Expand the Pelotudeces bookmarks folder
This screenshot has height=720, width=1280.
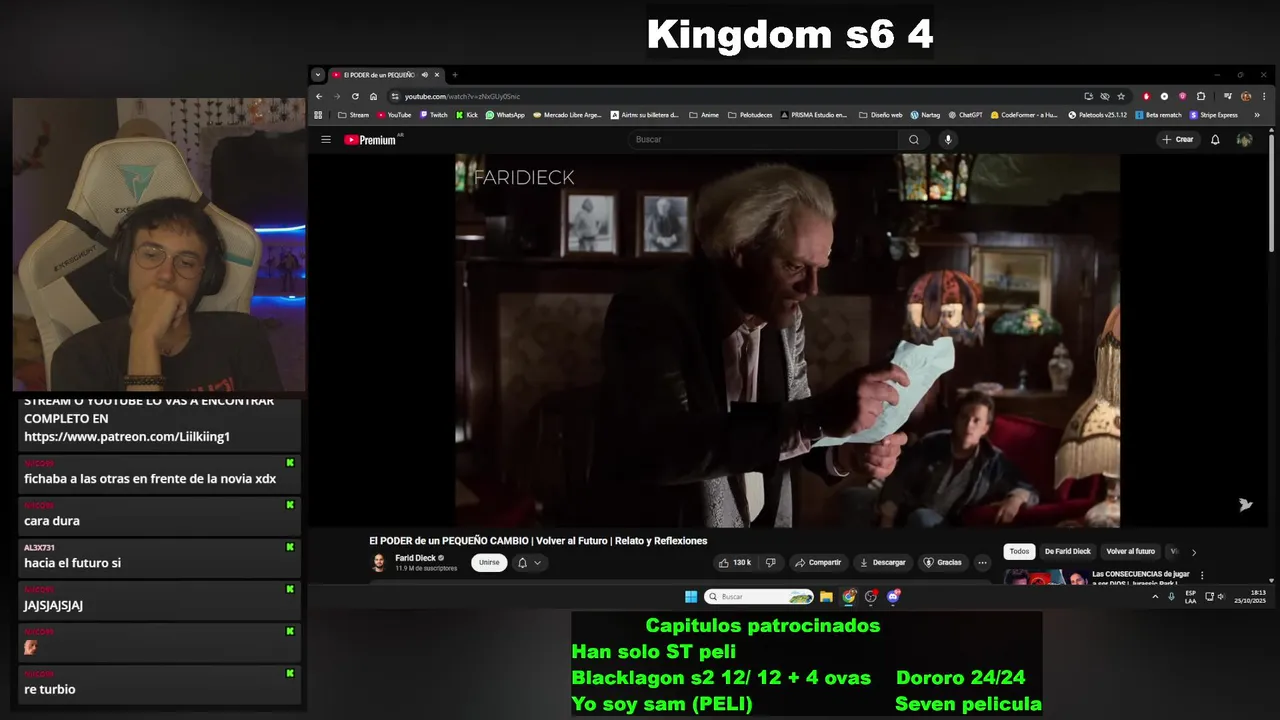tap(749, 115)
